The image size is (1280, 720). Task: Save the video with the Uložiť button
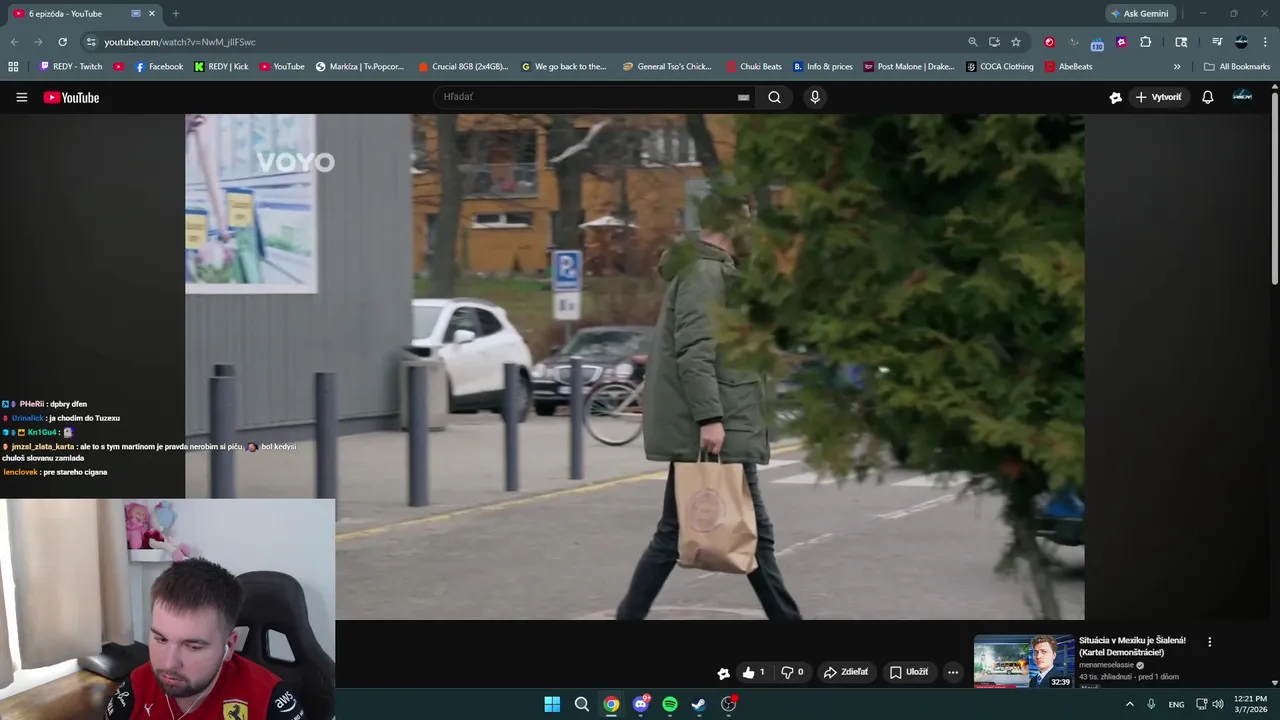click(909, 672)
